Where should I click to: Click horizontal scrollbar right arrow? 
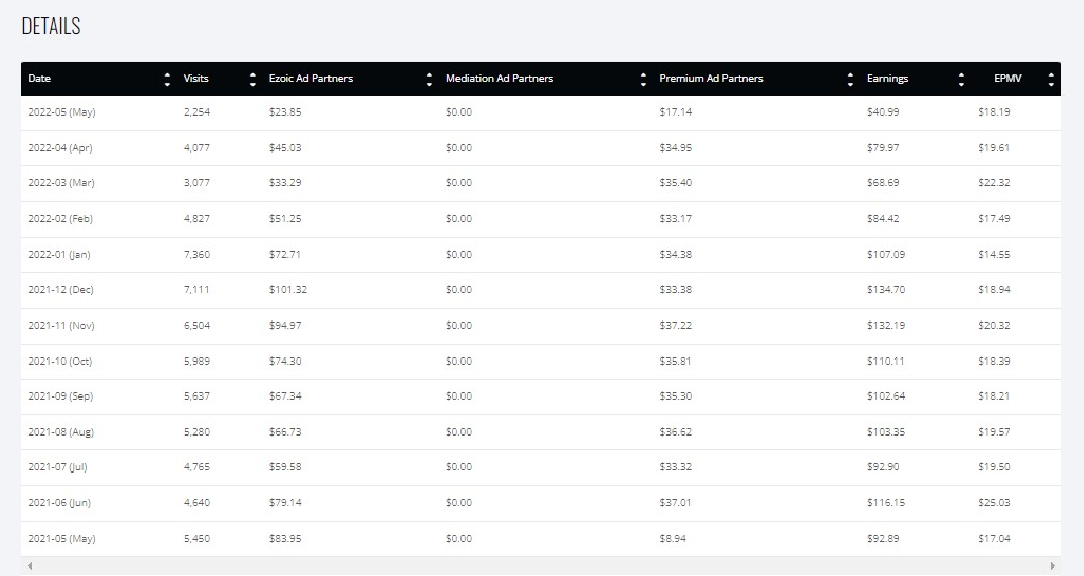click(x=1053, y=566)
